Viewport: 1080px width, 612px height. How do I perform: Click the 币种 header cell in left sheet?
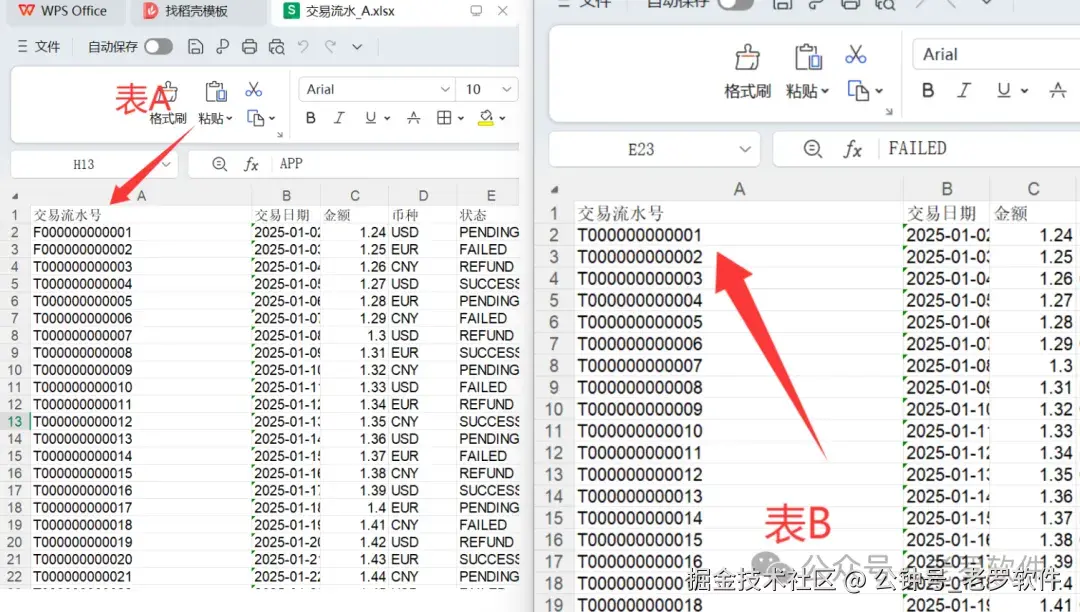[423, 215]
